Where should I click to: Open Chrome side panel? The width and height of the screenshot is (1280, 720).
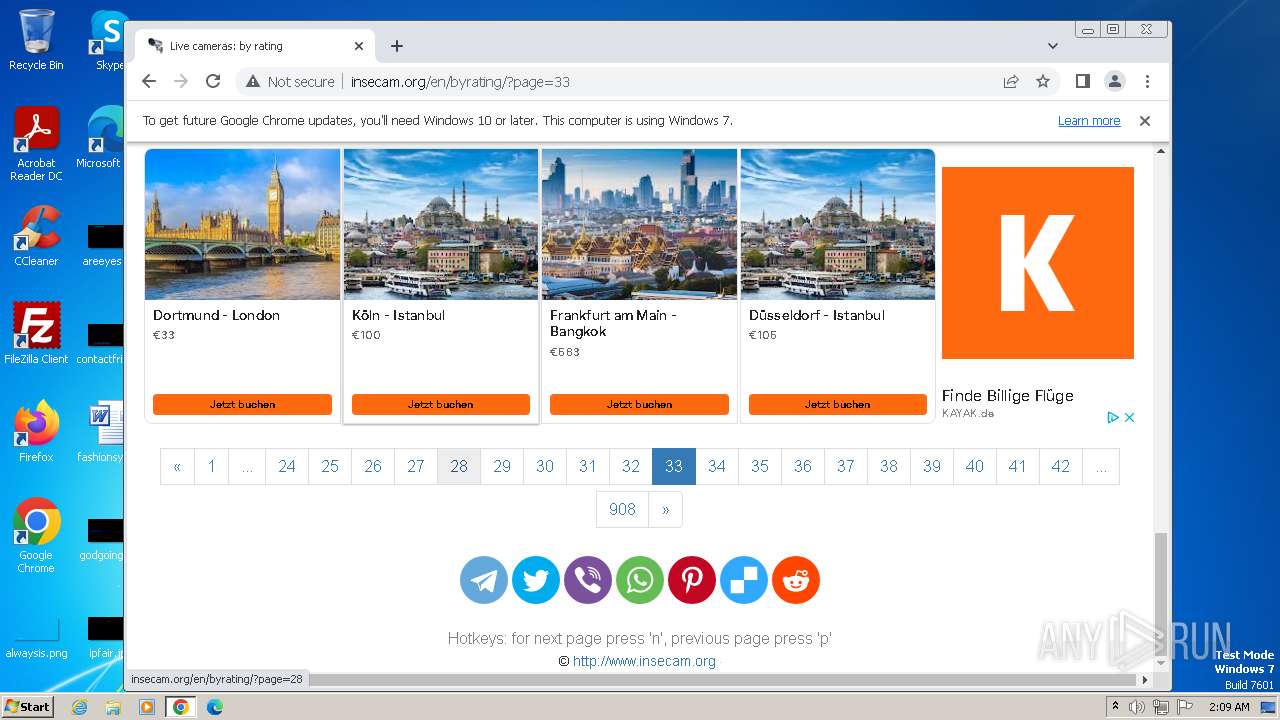pos(1082,81)
